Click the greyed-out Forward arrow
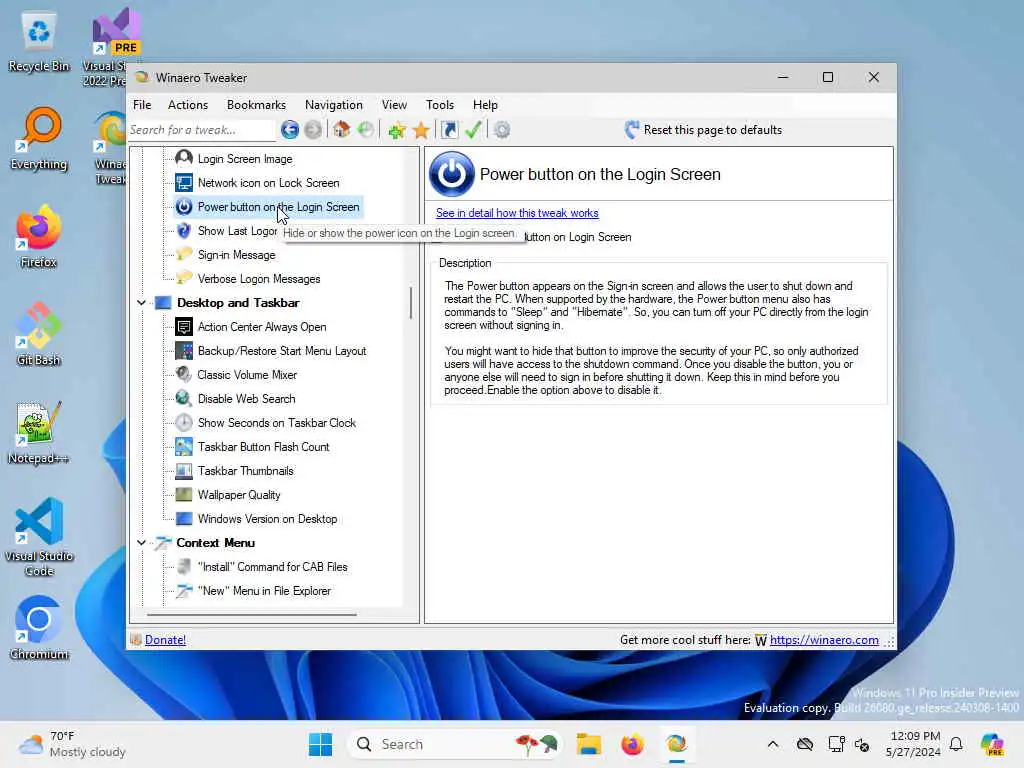 [313, 130]
